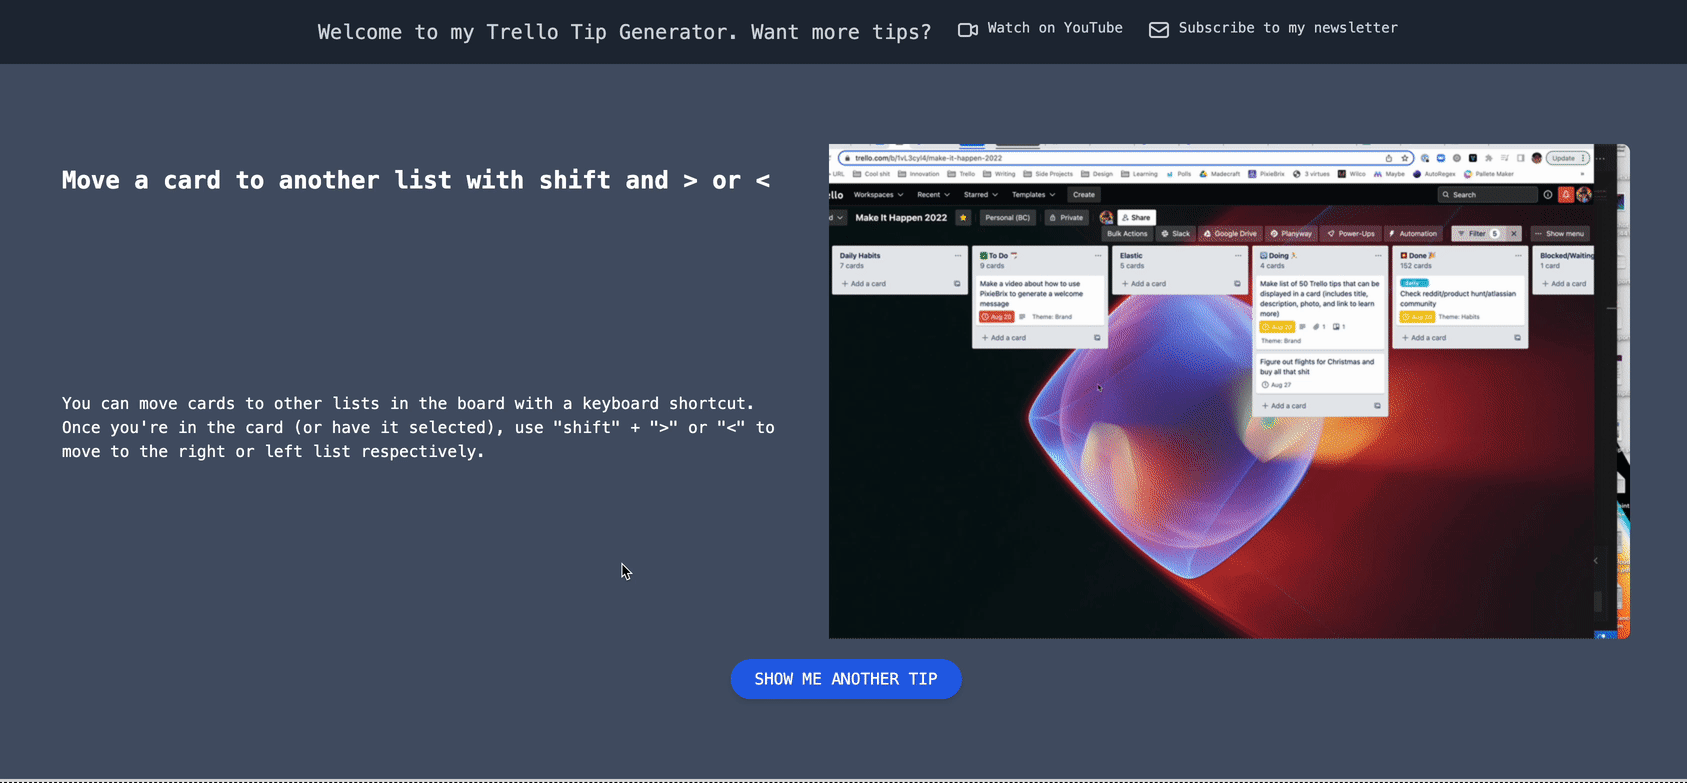Screen dimensions: 1687x783
Task: Add a card to the Elastic list
Action: (1144, 284)
